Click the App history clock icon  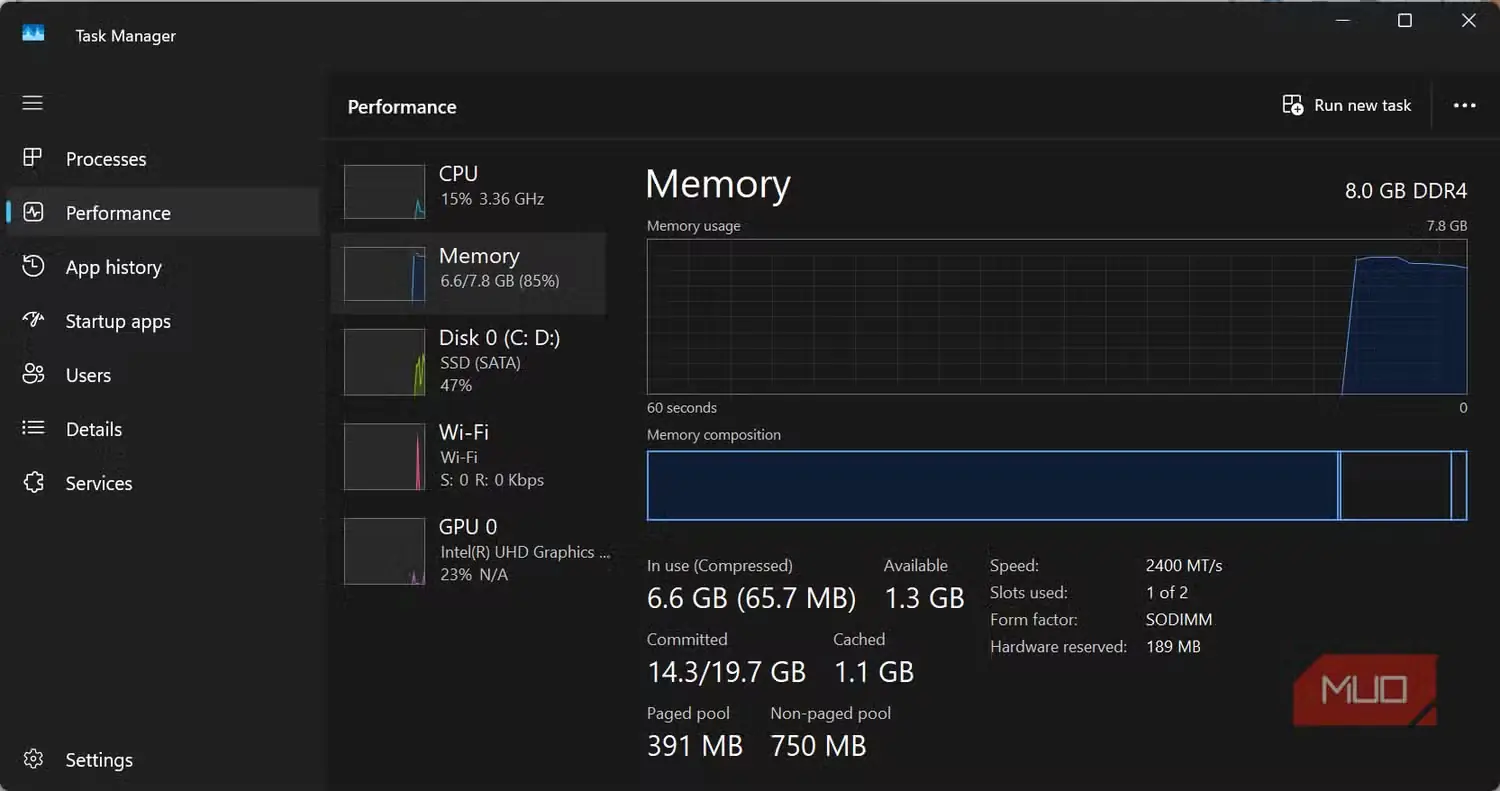[x=33, y=266]
